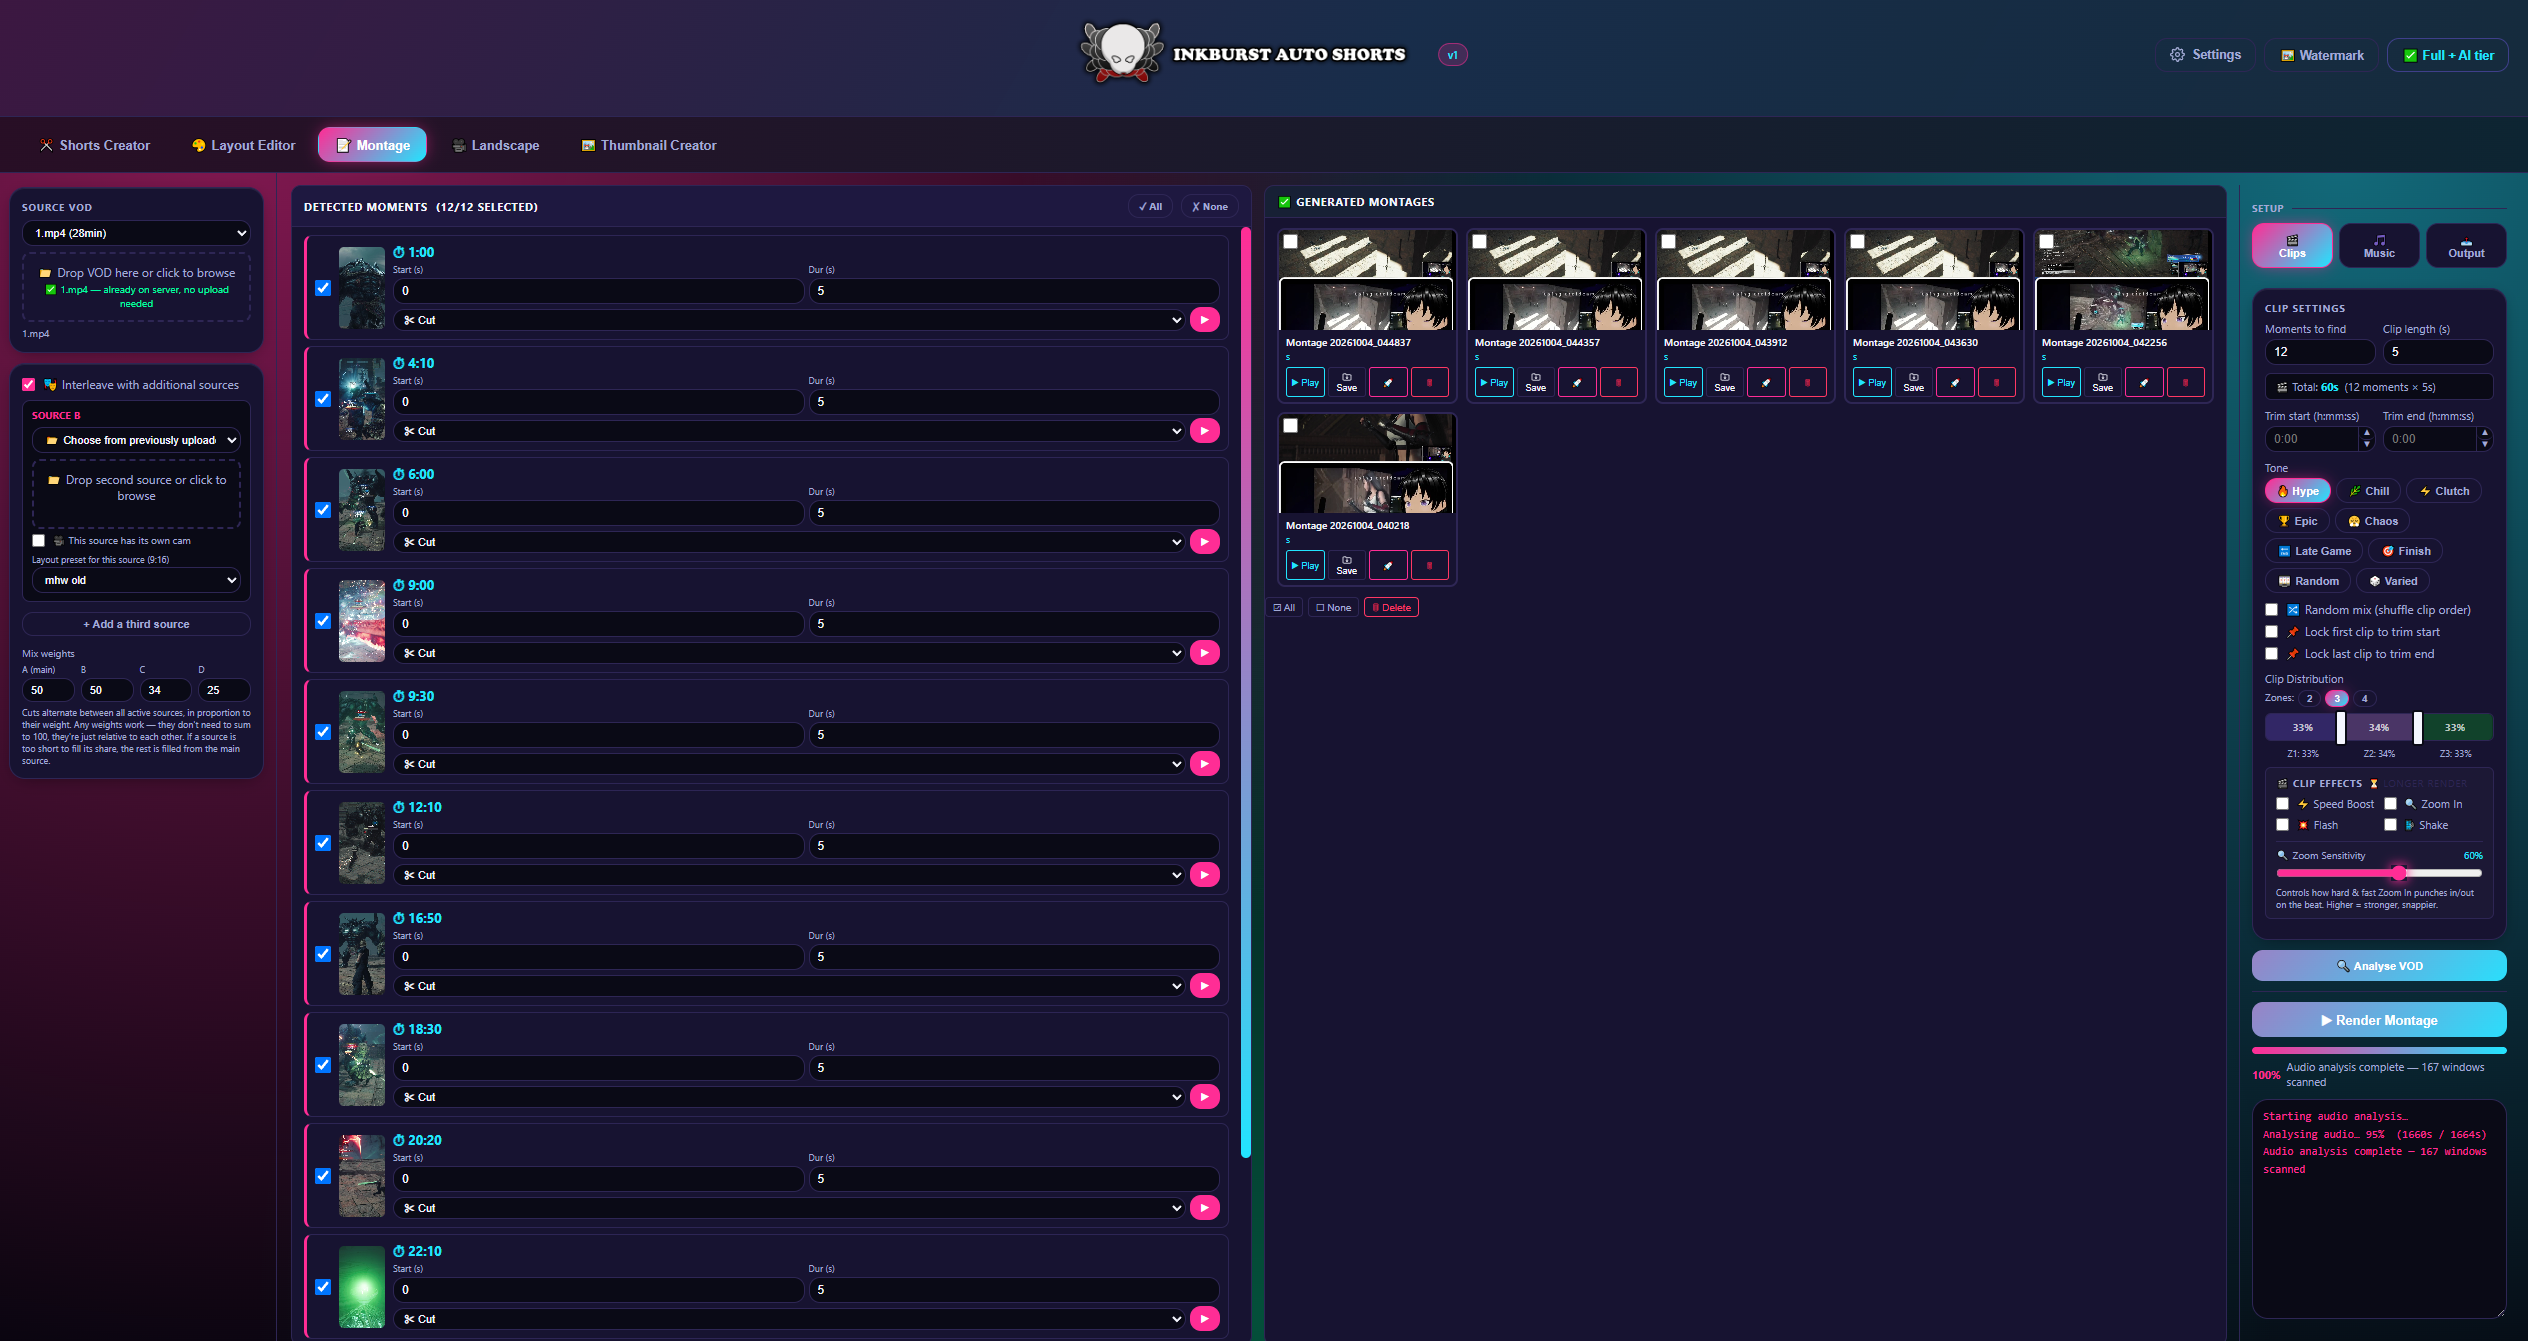
Task: Open Cut transition dropdown for 6:00 moment
Action: click(789, 542)
